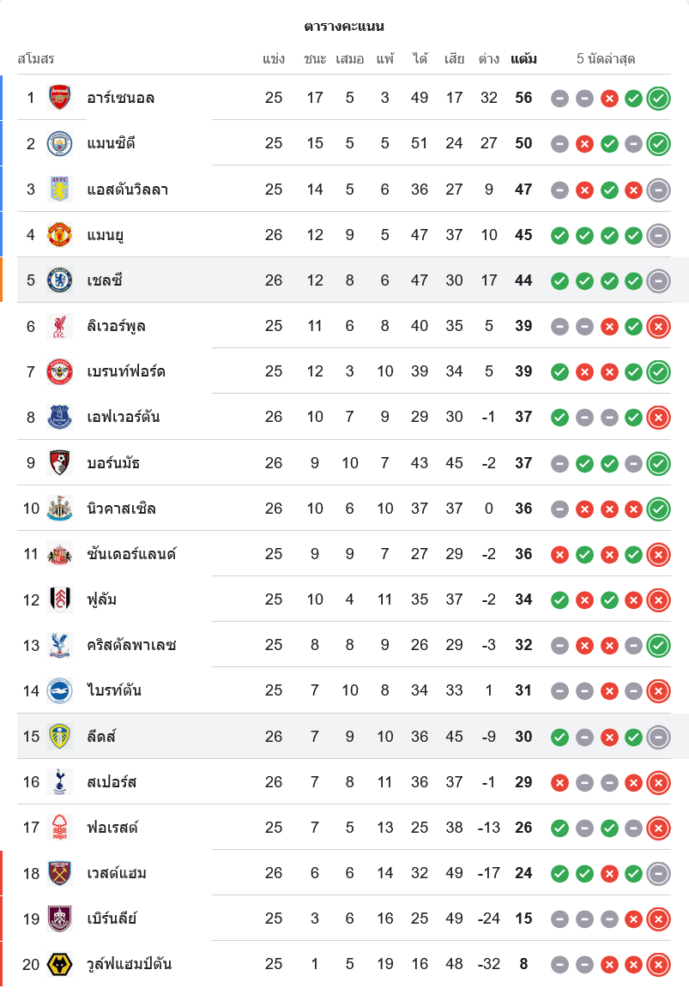This screenshot has width=689, height=1000.
Task: Click the 5 นัดล่าสุด column header
Action: click(x=606, y=59)
